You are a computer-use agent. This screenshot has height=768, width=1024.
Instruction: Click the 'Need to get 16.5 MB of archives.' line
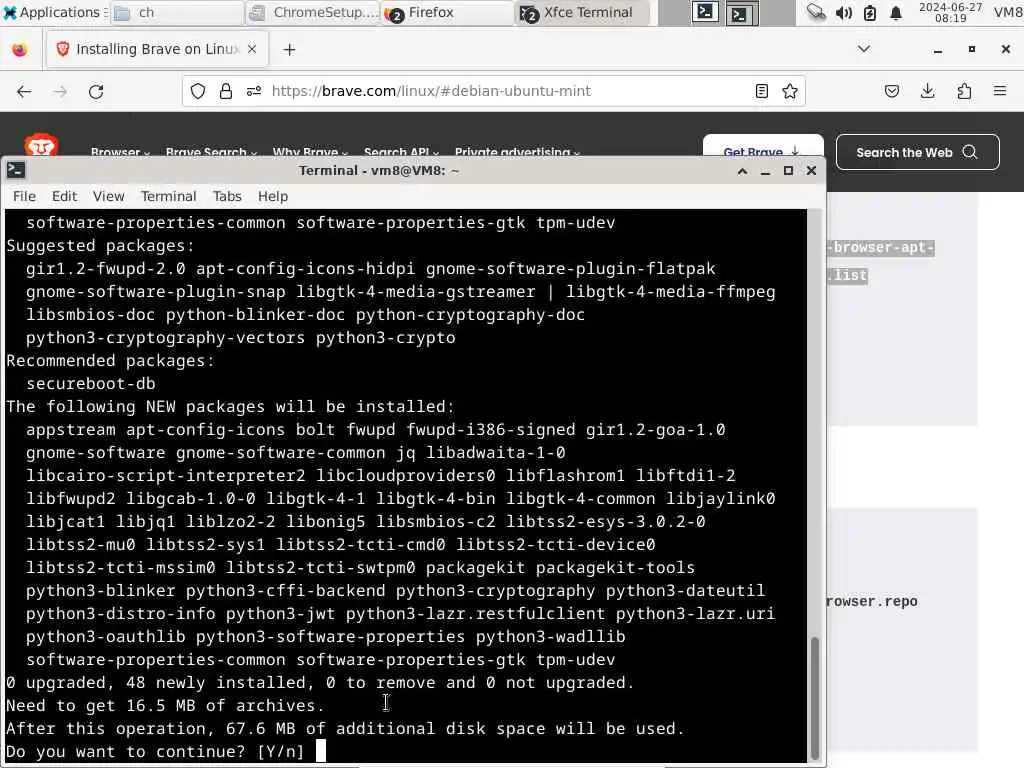pyautogui.click(x=165, y=705)
